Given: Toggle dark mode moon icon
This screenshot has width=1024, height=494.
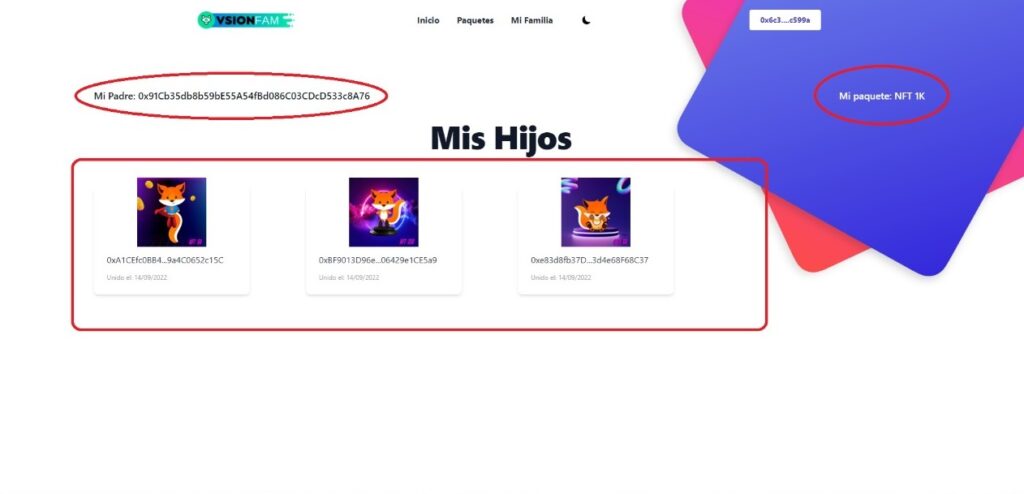Looking at the screenshot, I should pos(586,20).
